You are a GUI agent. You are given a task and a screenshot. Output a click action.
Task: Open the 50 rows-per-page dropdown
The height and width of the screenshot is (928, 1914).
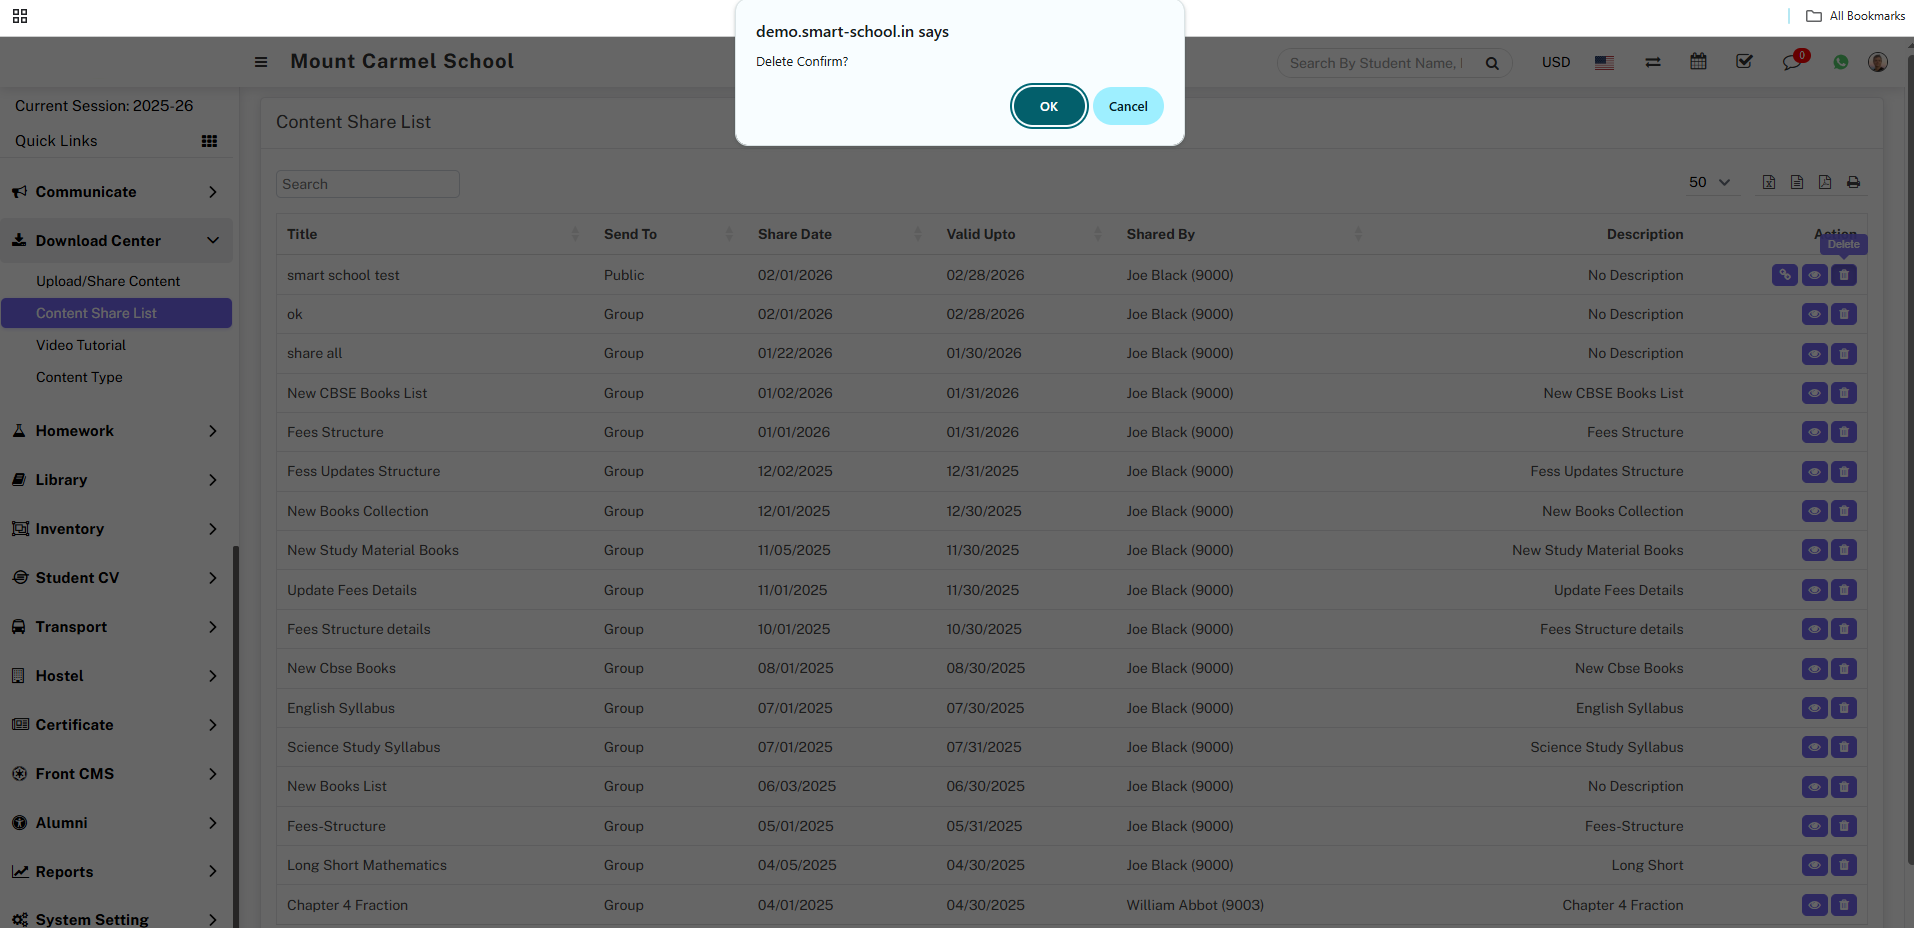click(x=1709, y=182)
